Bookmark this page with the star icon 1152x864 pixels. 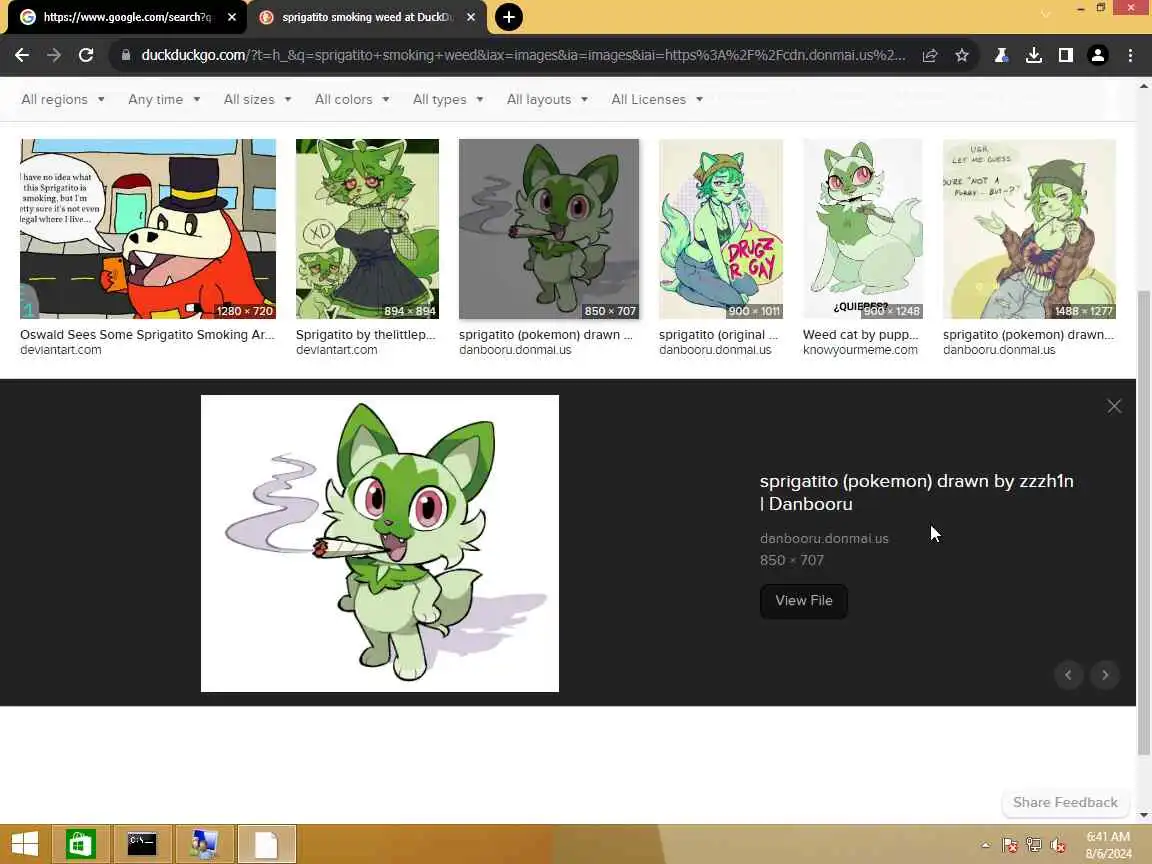pyautogui.click(x=962, y=55)
